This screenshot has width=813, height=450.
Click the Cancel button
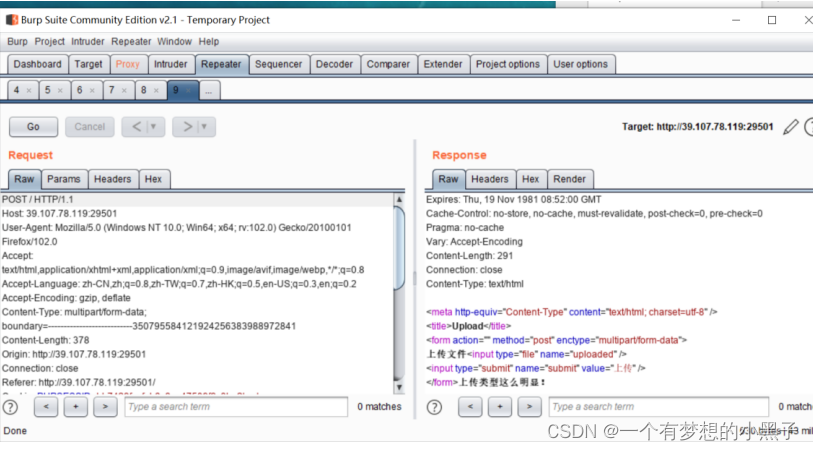pyautogui.click(x=90, y=127)
